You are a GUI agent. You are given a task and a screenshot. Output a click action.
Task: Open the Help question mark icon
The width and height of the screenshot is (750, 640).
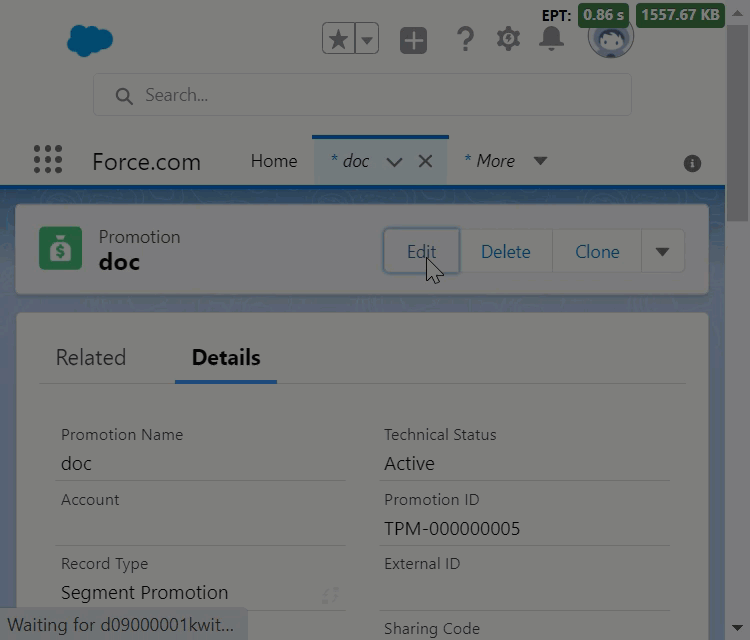click(x=465, y=40)
